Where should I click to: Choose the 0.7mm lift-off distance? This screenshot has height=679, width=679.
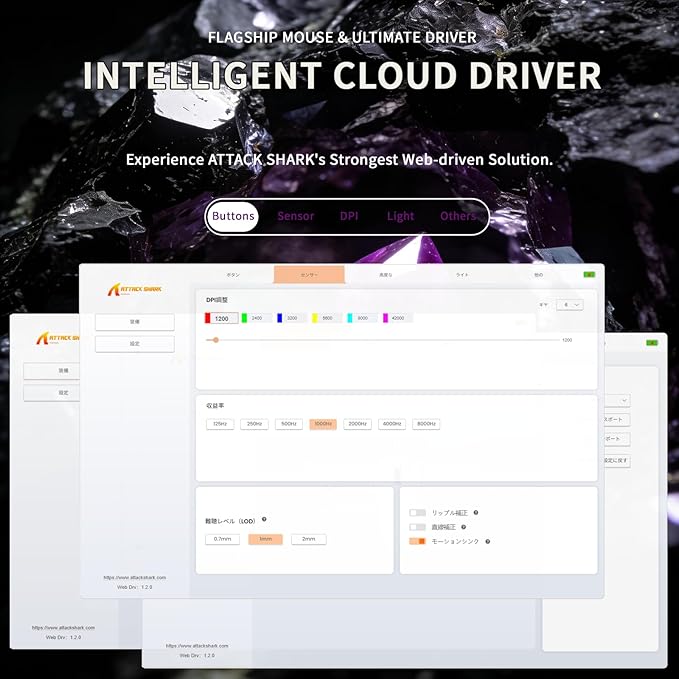222,539
